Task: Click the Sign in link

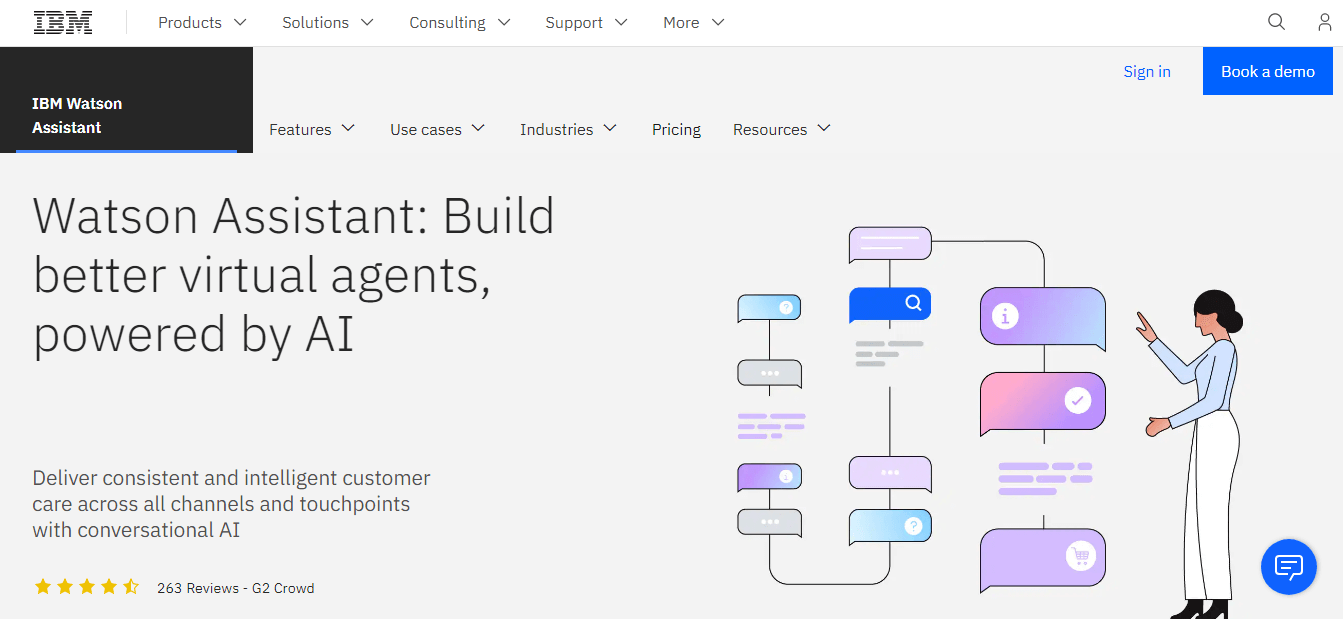Action: point(1147,71)
